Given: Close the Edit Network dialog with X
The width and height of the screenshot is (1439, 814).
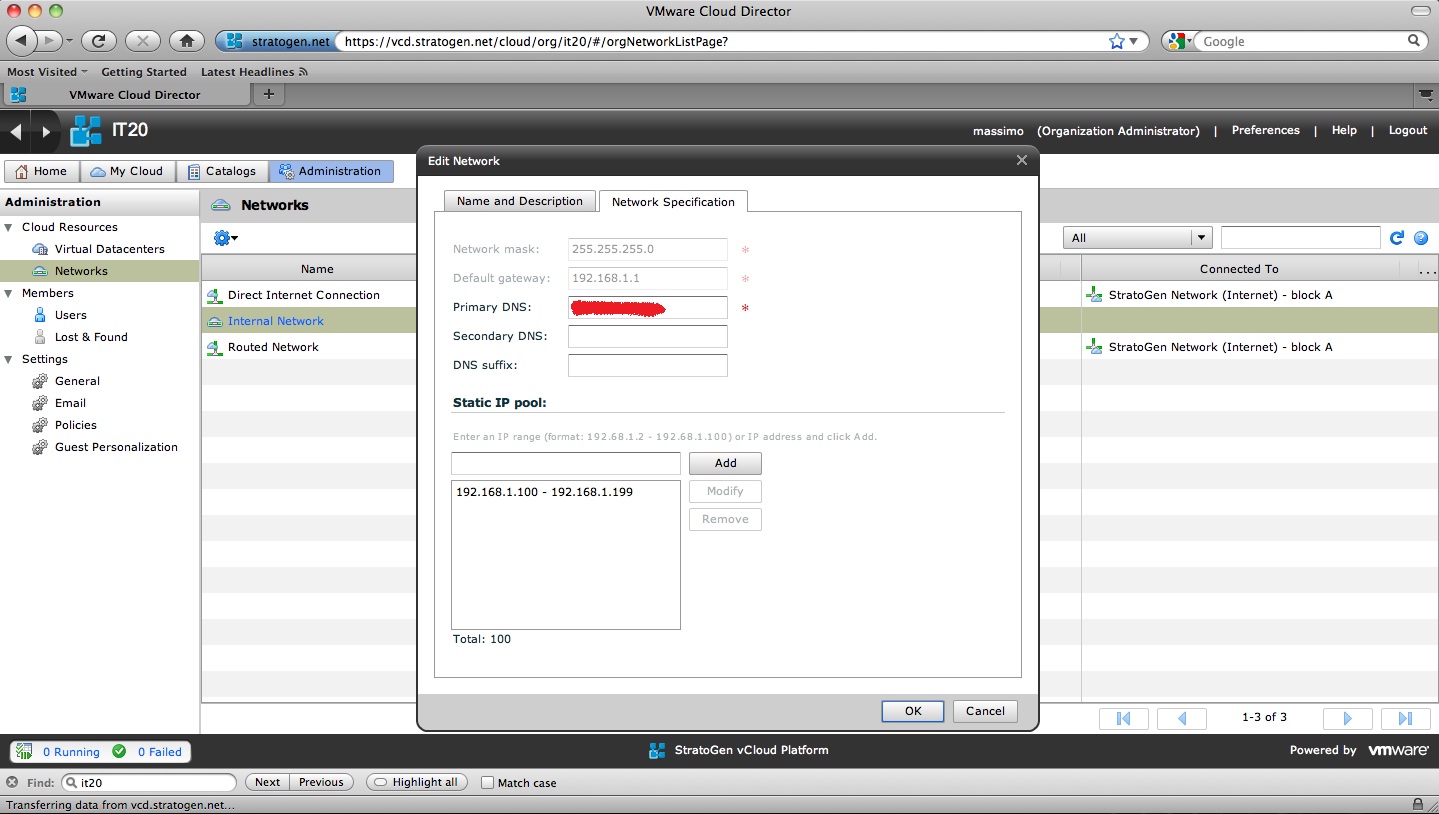Looking at the screenshot, I should tap(1021, 160).
